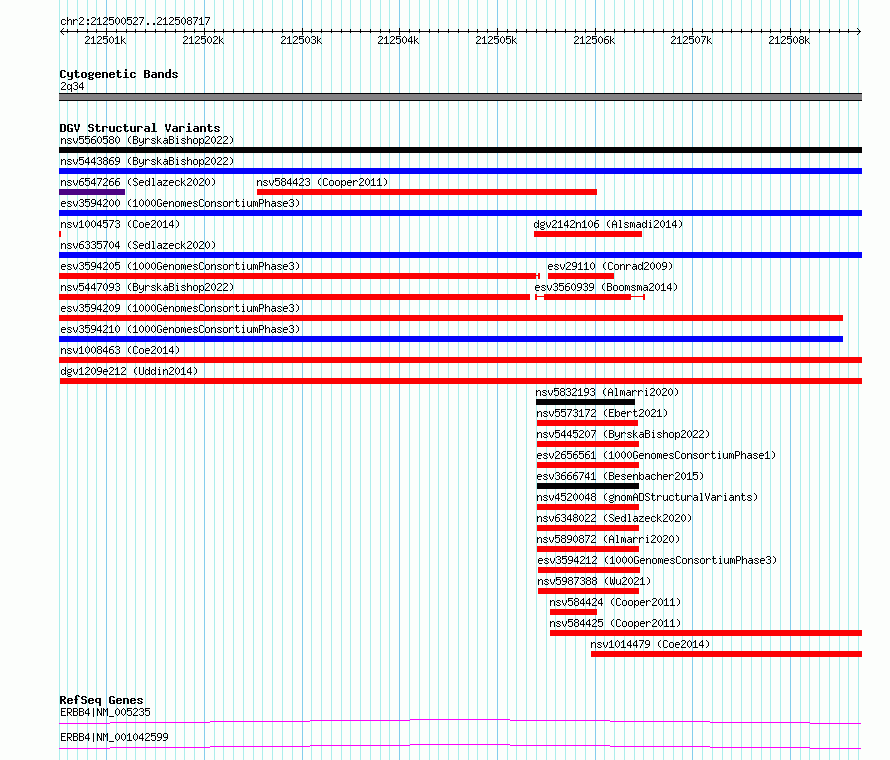
Task: Click nsv5445207 (ByrskaBishop2022) label
Action: [623, 434]
